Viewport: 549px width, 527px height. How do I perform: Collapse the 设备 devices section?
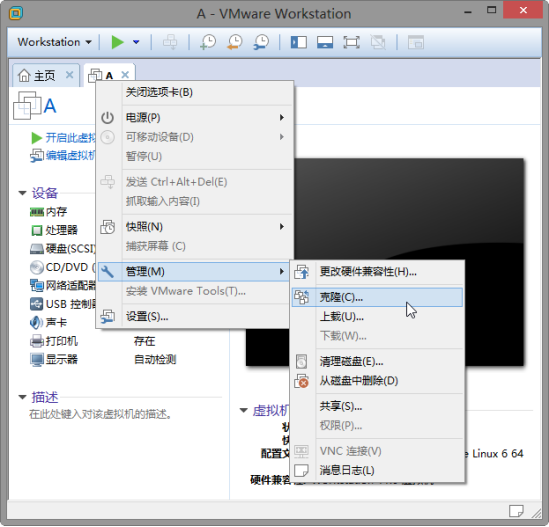22,193
